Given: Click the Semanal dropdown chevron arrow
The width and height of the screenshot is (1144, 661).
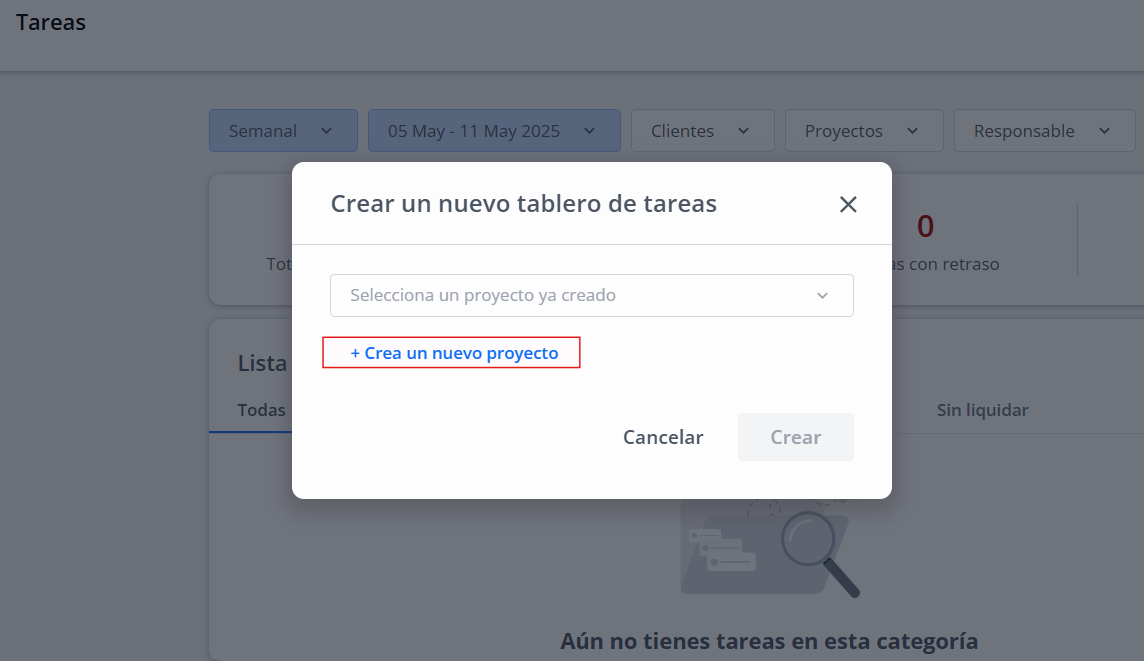Looking at the screenshot, I should pyautogui.click(x=326, y=131).
